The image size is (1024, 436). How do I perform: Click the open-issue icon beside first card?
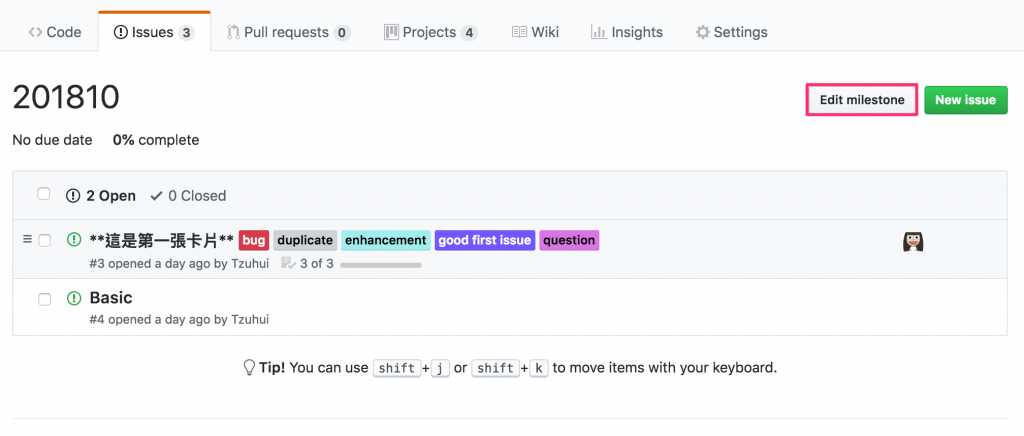74,240
